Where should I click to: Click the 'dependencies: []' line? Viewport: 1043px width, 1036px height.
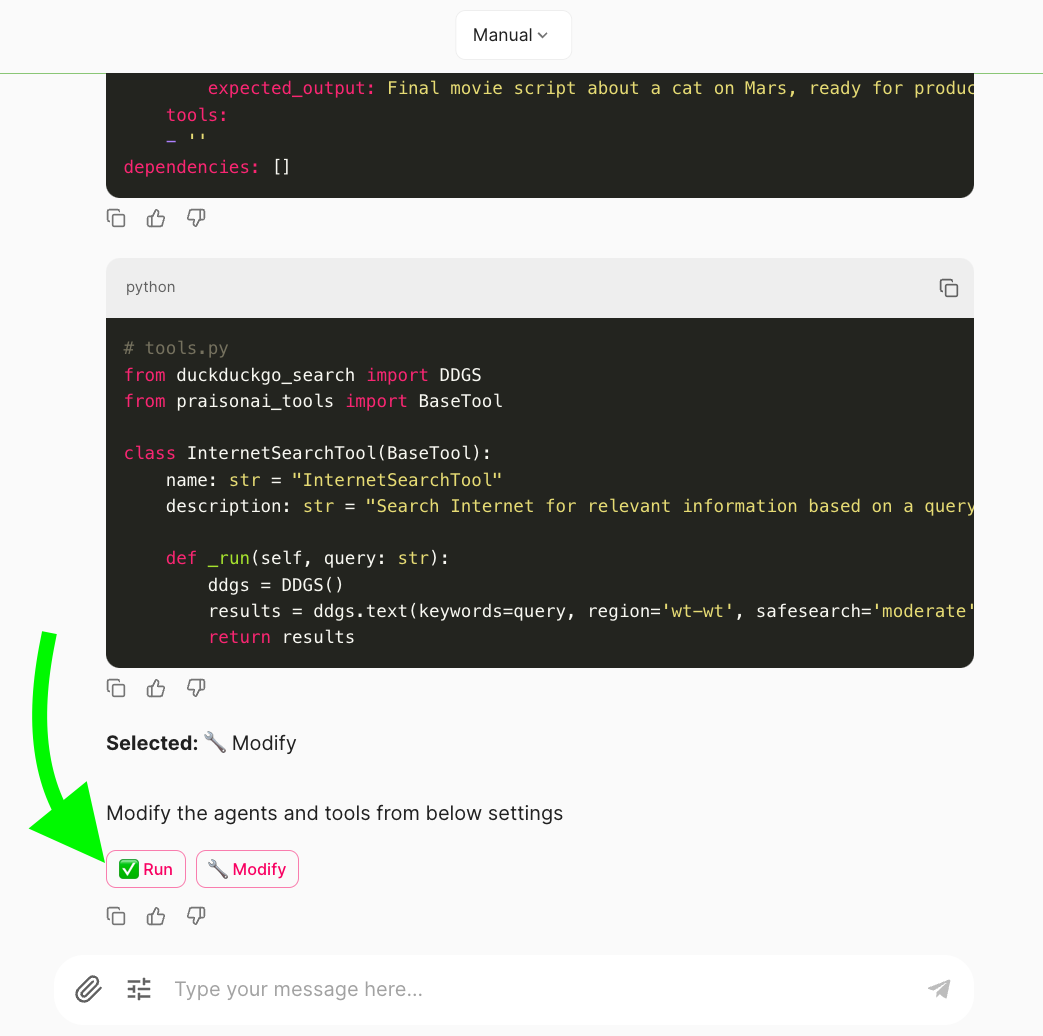pyautogui.click(x=207, y=167)
